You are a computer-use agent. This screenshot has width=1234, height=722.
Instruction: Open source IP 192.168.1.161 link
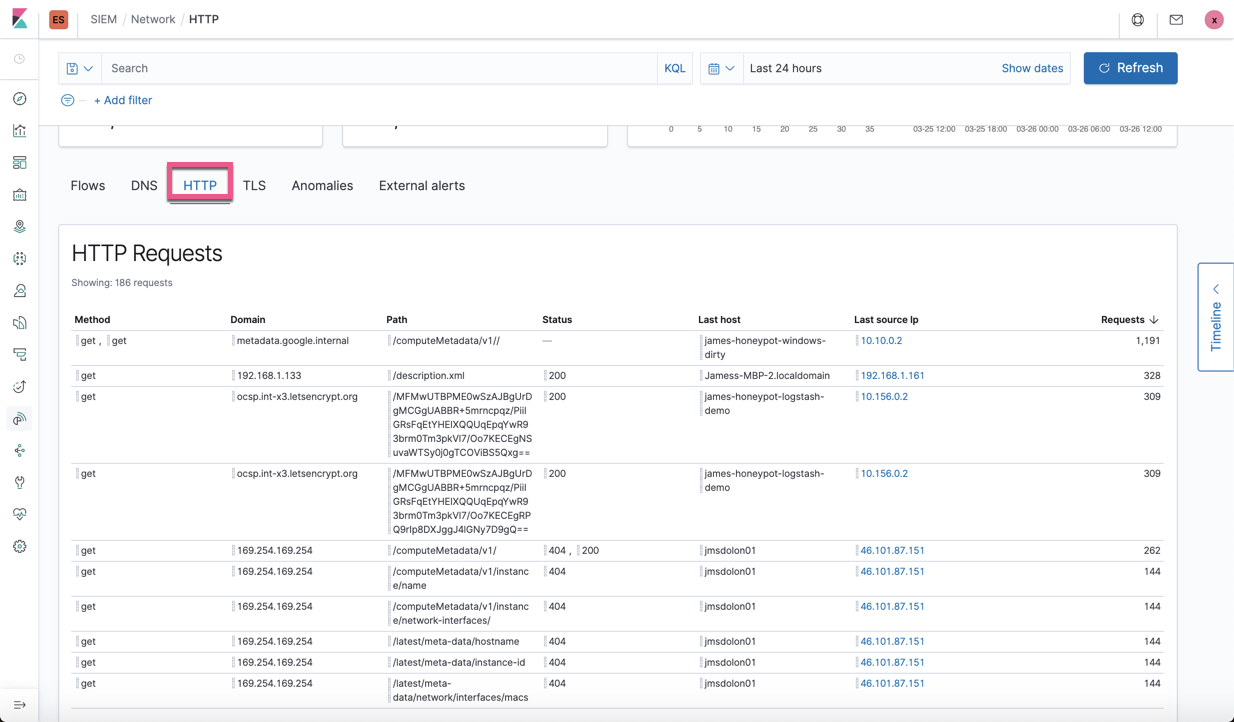(892, 376)
